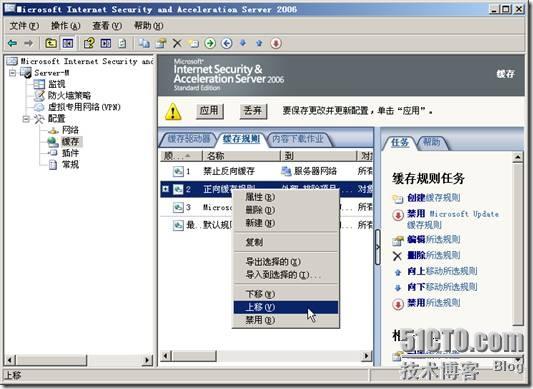Choose 删除(D) in the context menu
The image size is (533, 389).
[286, 210]
